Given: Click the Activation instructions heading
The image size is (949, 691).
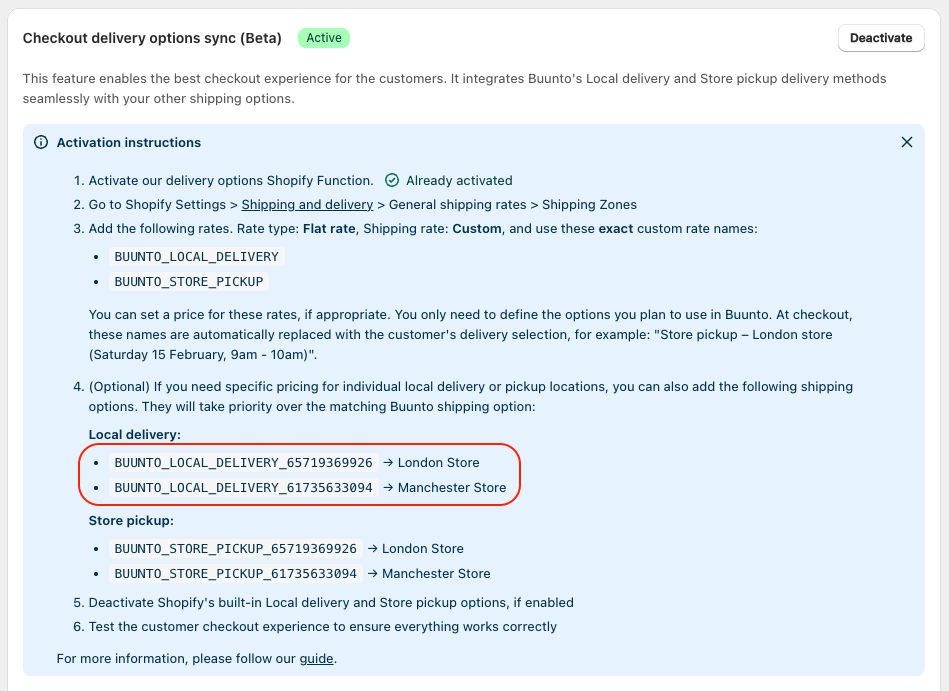Looking at the screenshot, I should (129, 142).
